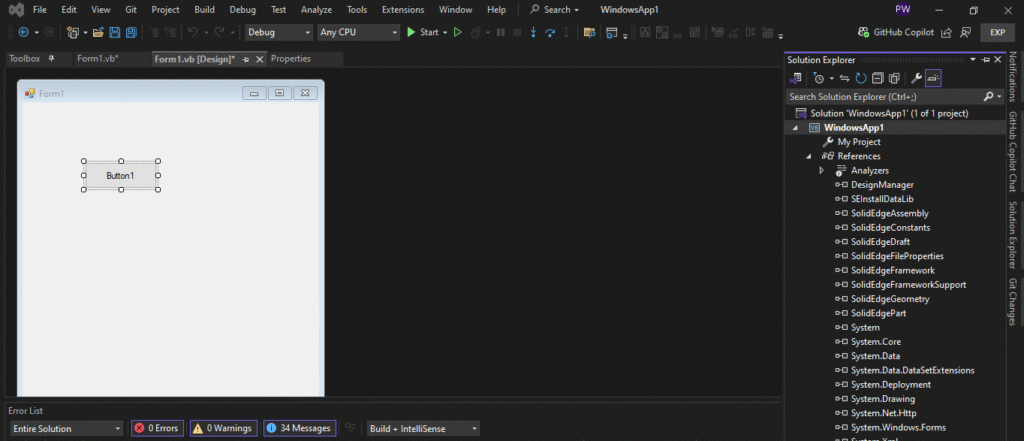Toggle the 34 Messages filter
Viewport: 1024px width, 441px height.
coord(299,428)
